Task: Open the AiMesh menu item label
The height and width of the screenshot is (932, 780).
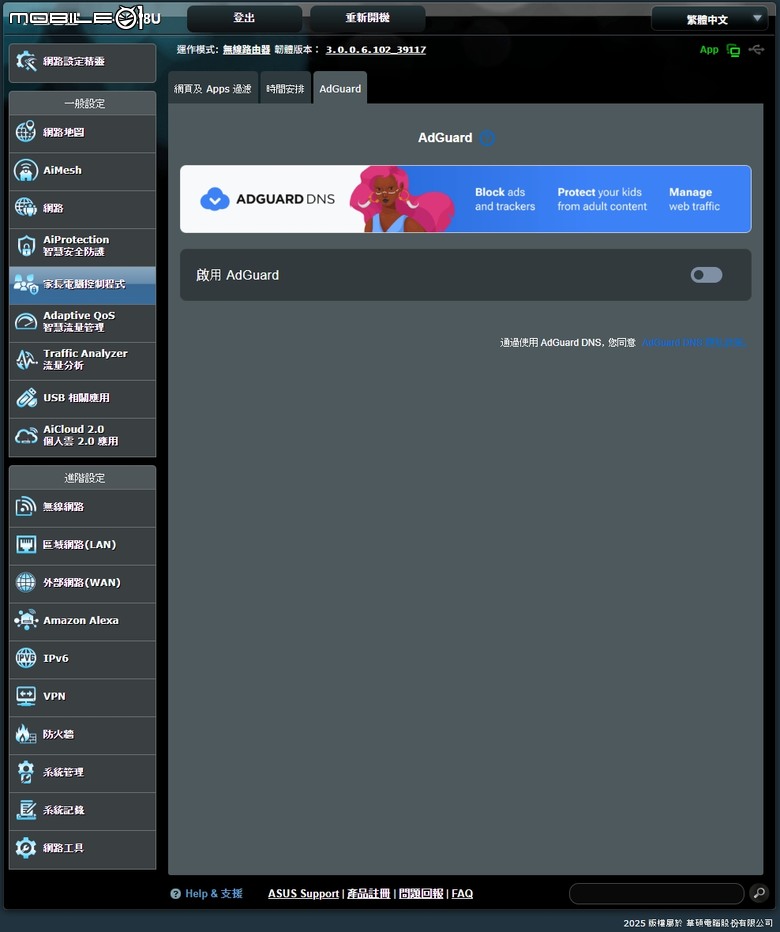Action: (x=62, y=170)
